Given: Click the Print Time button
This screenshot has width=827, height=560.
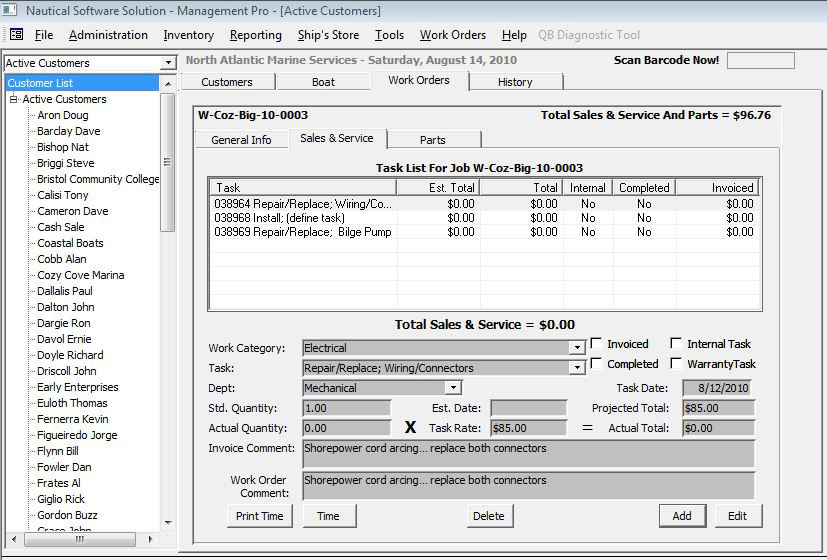Looking at the screenshot, I should click(x=259, y=516).
